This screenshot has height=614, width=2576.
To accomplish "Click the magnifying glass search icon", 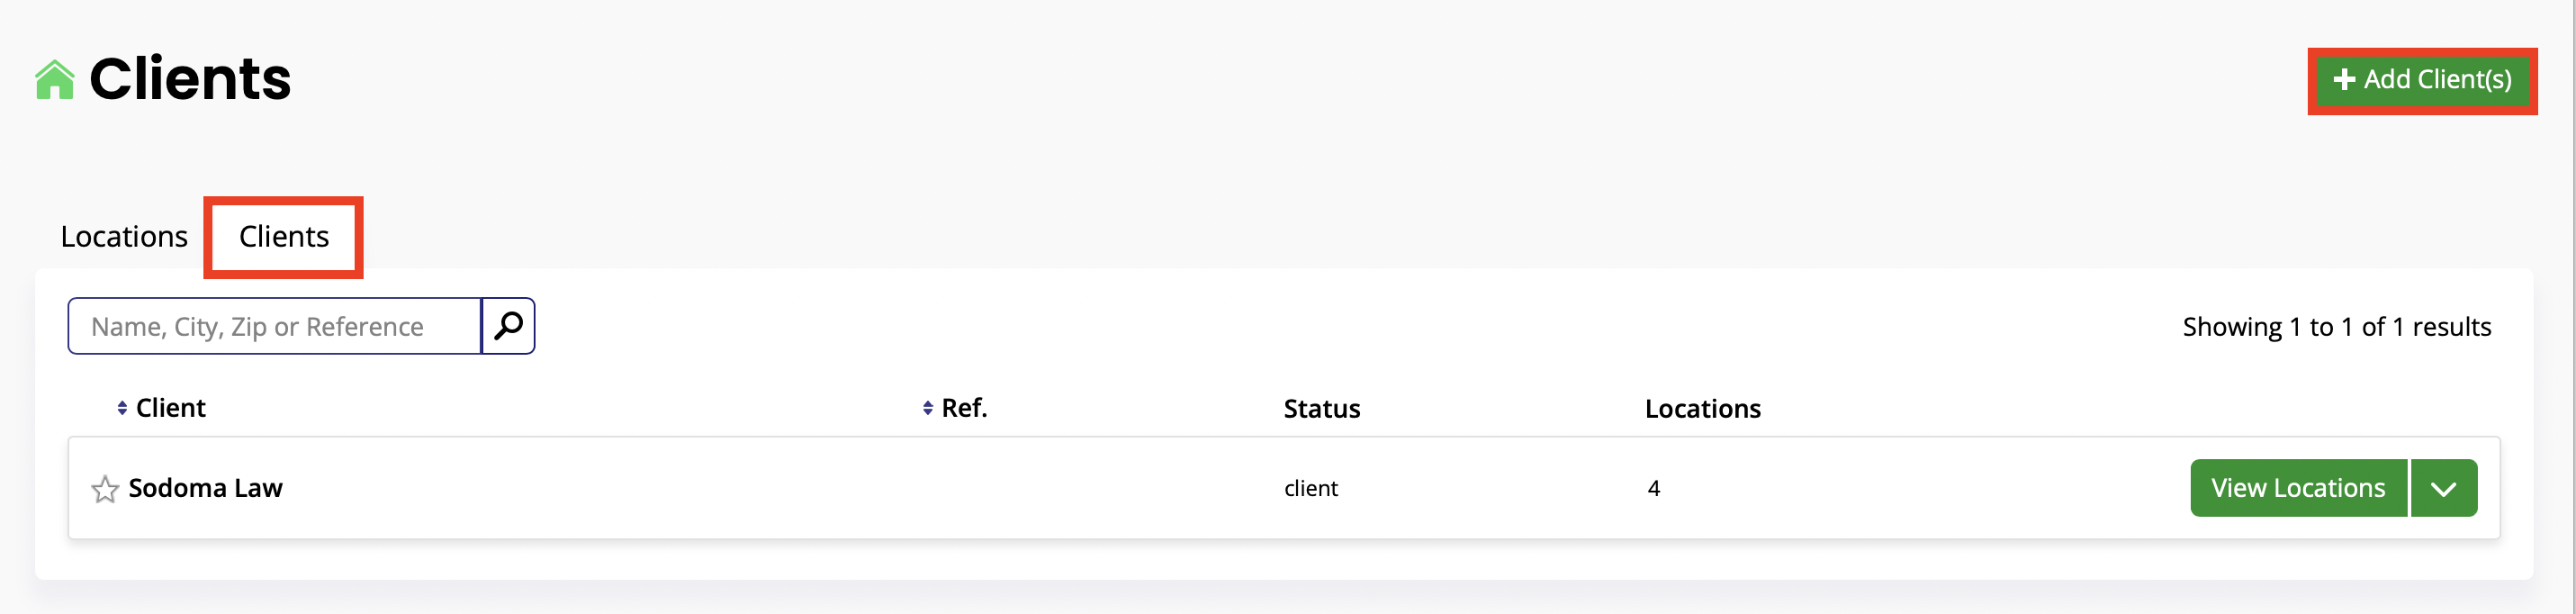I will 508,326.
